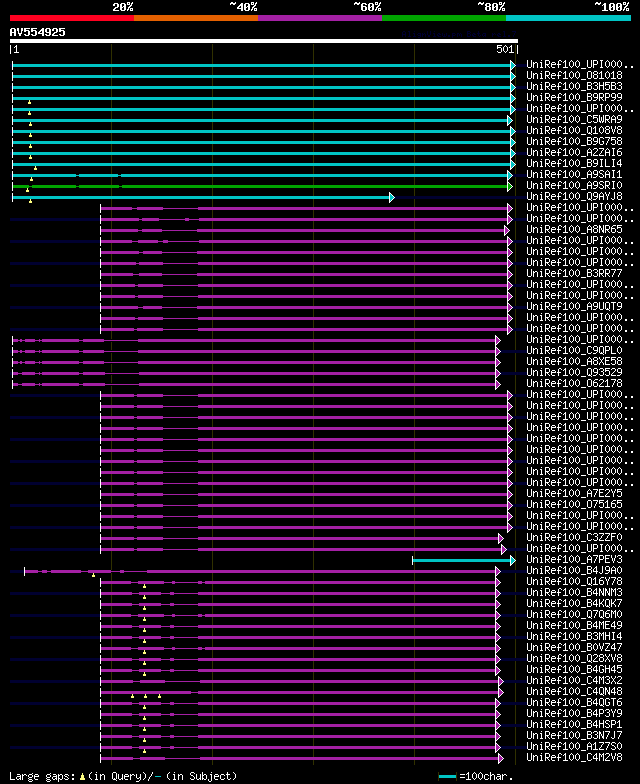Click the green alignment bar for A9SRI0
This screenshot has width=640, height=784.
(x=262, y=186)
